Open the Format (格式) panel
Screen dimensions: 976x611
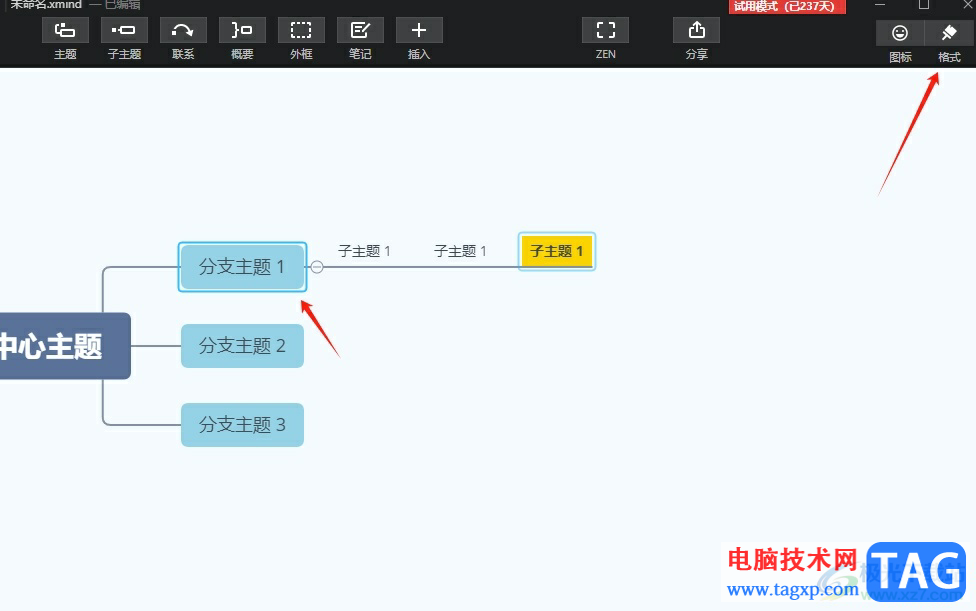[949, 33]
